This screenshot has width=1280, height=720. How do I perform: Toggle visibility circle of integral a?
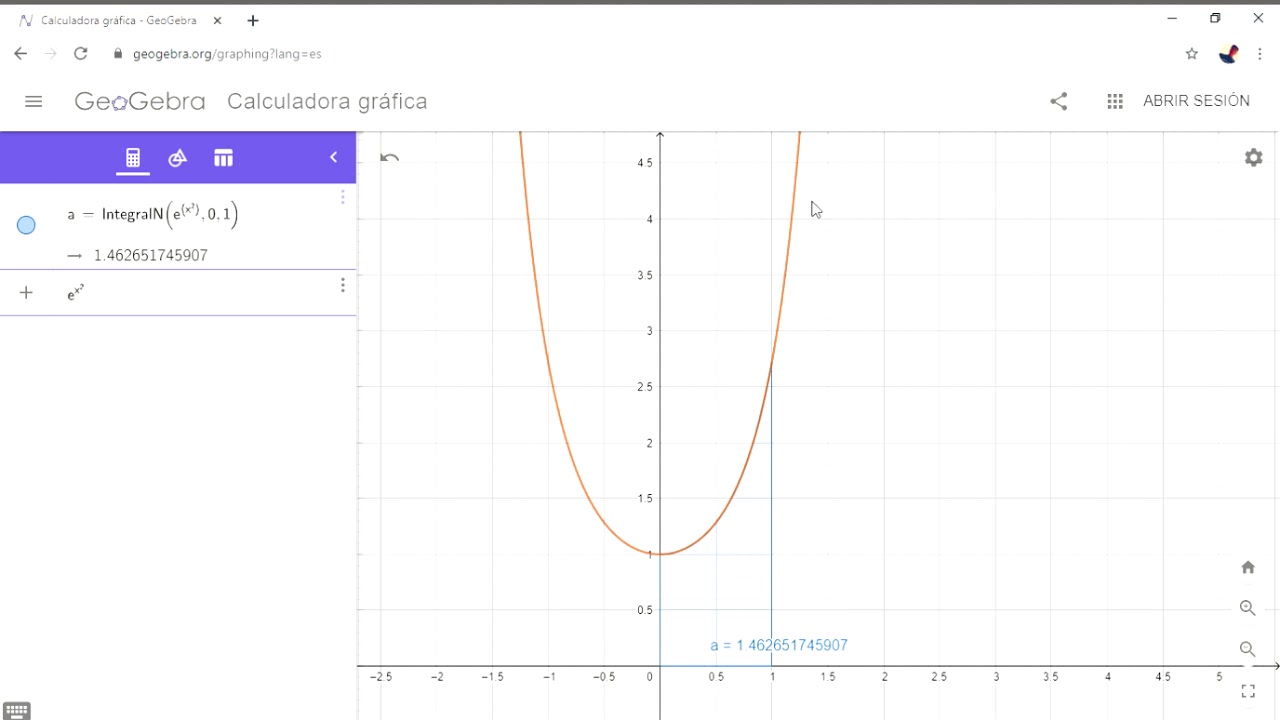click(27, 225)
